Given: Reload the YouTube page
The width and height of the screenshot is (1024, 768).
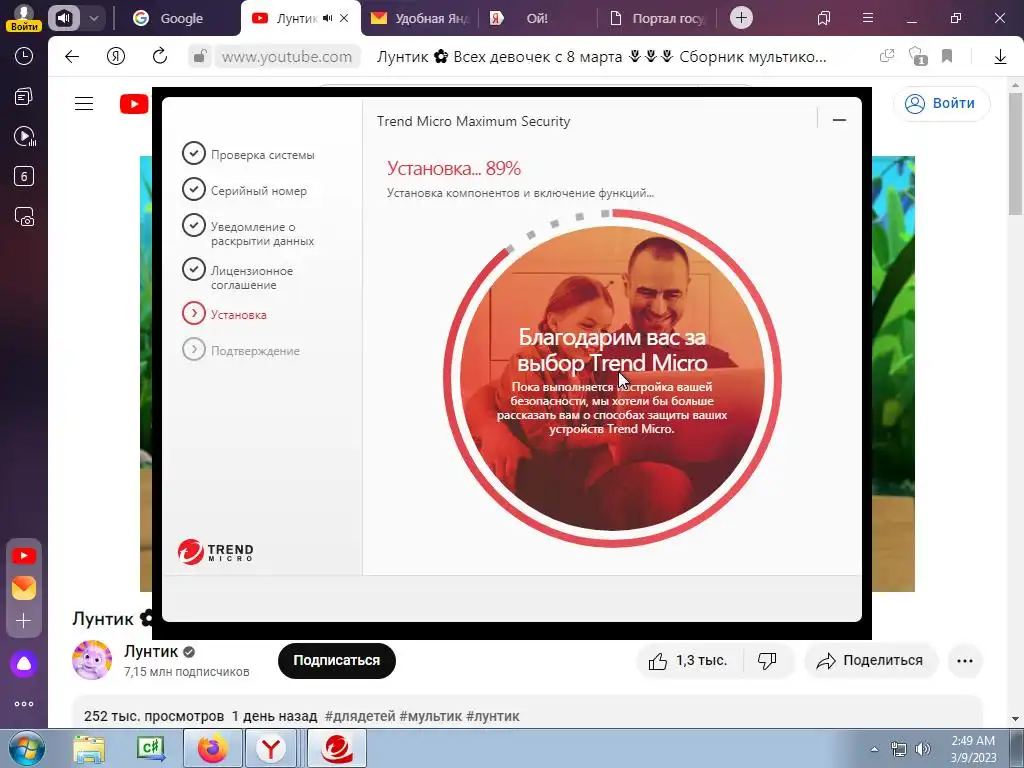Looking at the screenshot, I should (160, 57).
